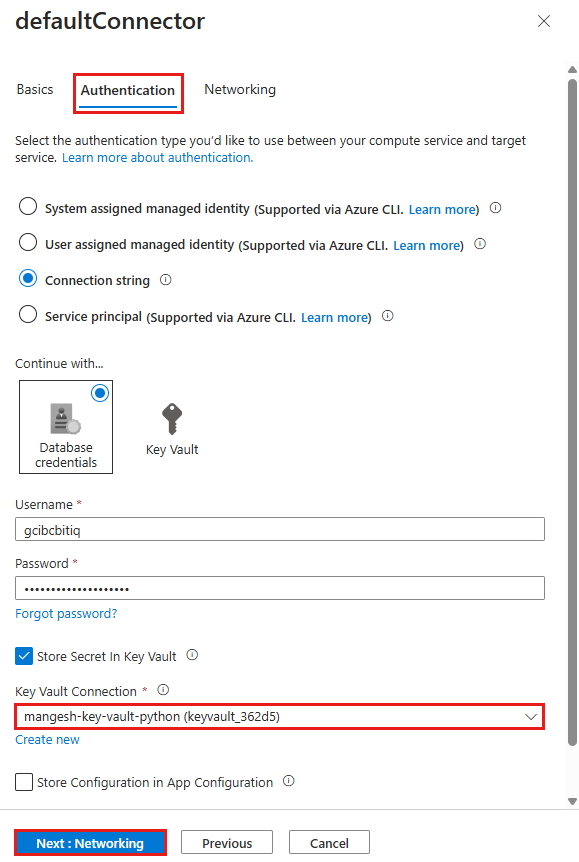Switch to the Basics tab
The height and width of the screenshot is (862, 579).
click(35, 89)
